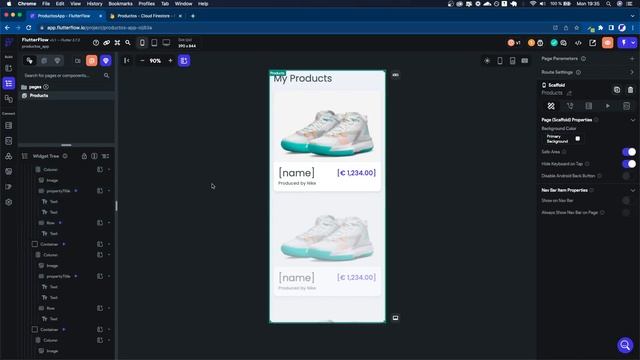Click the white Primary Background color swatch

(x=578, y=139)
